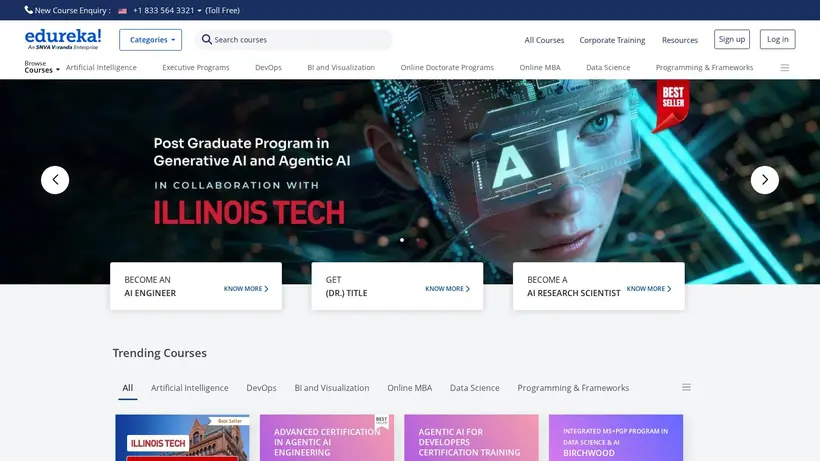Switch to Online MBA trending tab

pyautogui.click(x=409, y=388)
